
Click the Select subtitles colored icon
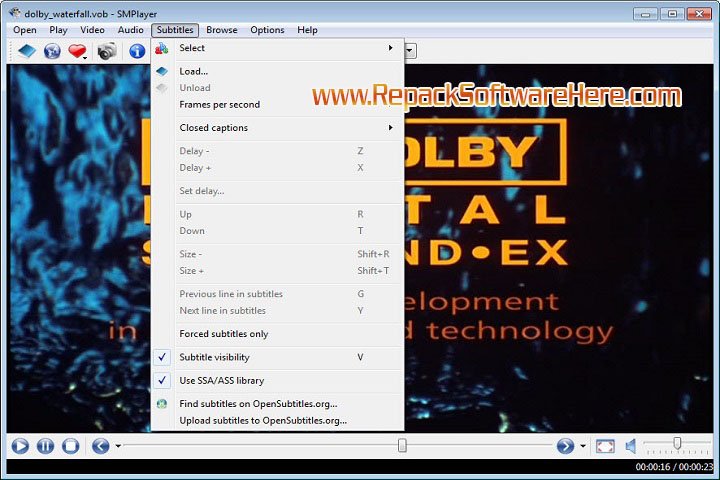[162, 48]
